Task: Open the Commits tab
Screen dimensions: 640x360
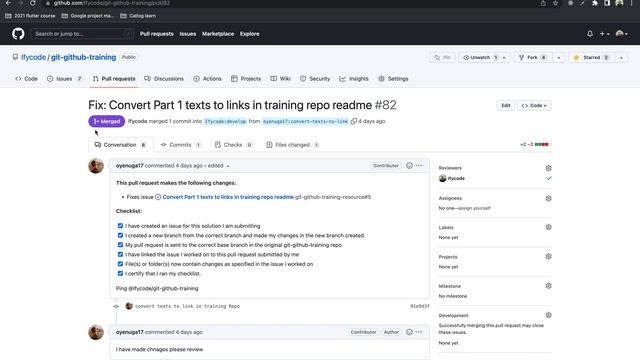Action: click(x=181, y=145)
